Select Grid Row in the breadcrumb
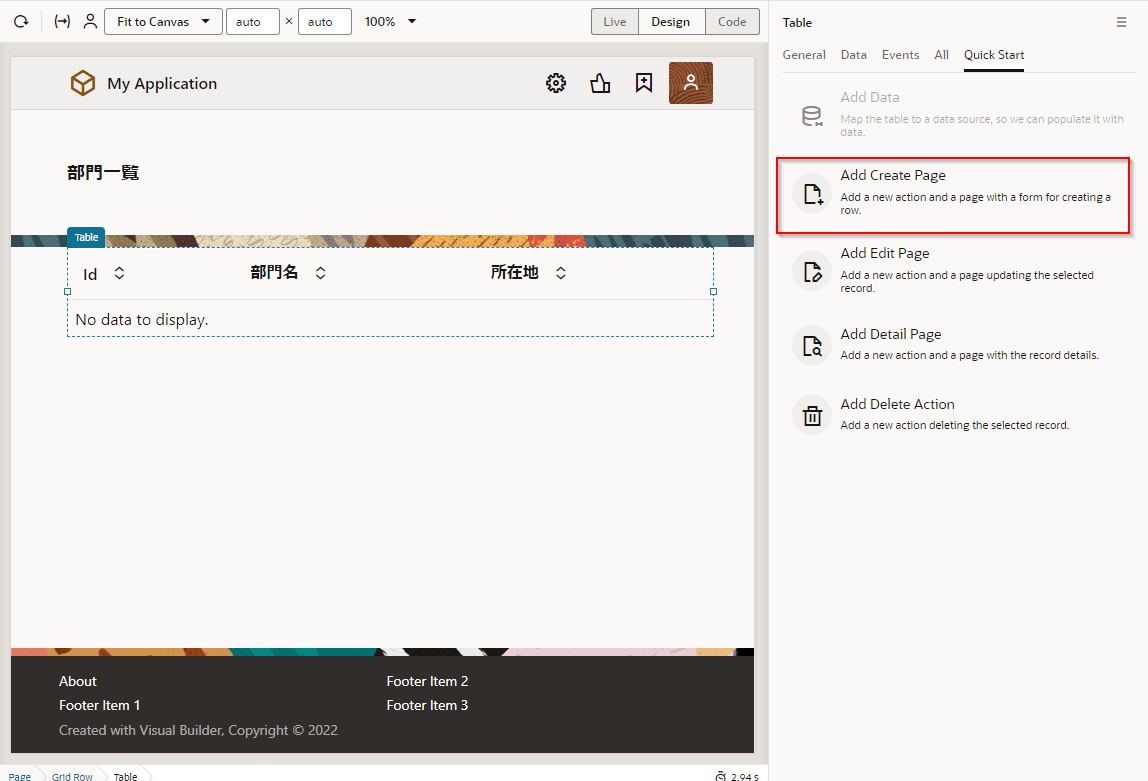Screen dimensions: 1148x781 72,776
